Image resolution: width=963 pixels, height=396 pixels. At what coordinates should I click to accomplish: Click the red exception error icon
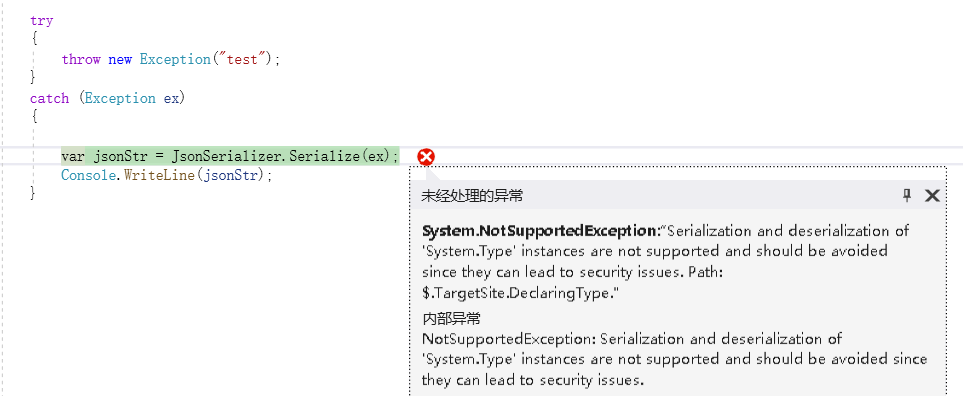click(426, 157)
